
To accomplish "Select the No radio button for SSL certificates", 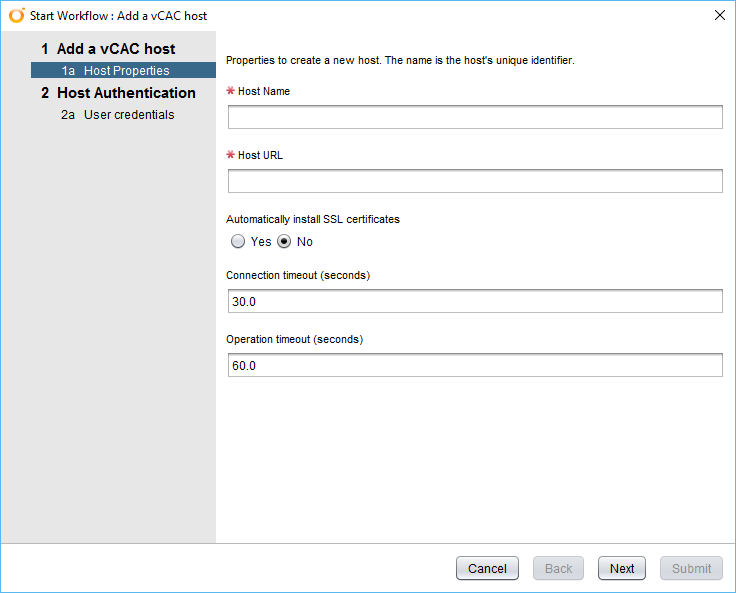I will pos(284,241).
